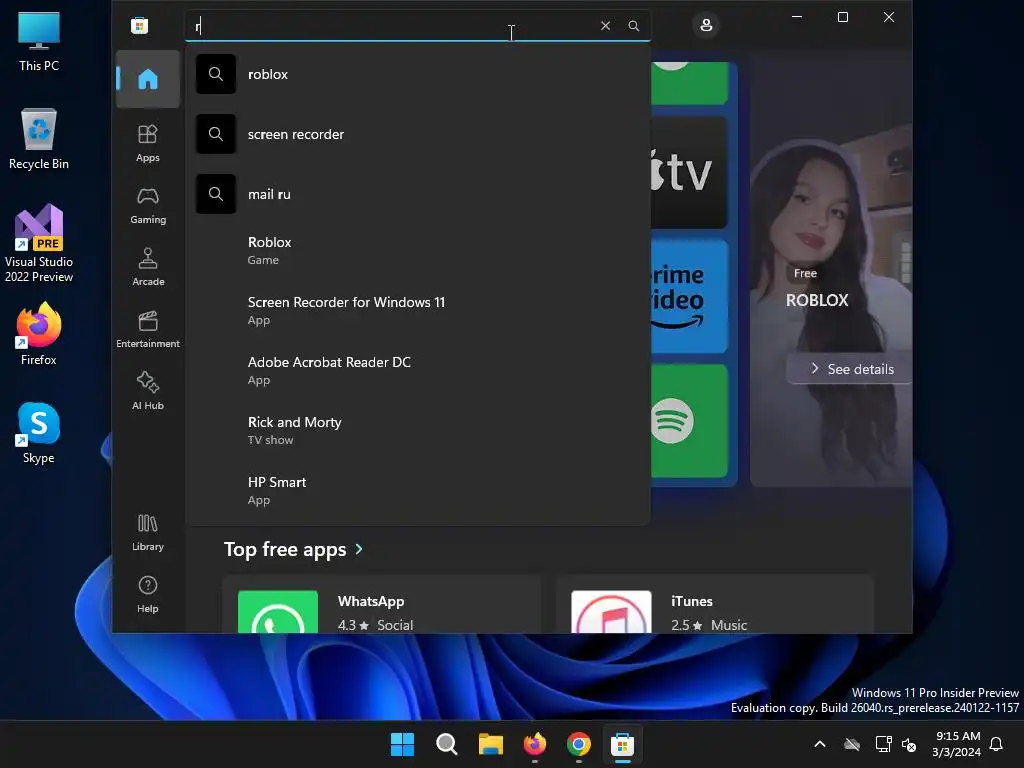Open the Entertainment section
The image size is (1024, 768).
click(x=148, y=330)
